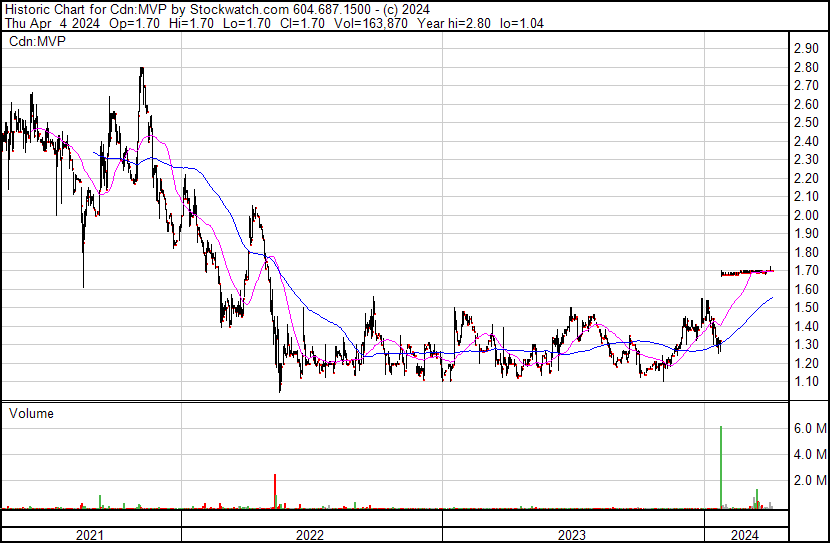Select the Cdn:MVP symbol label in chart

(x=36, y=42)
